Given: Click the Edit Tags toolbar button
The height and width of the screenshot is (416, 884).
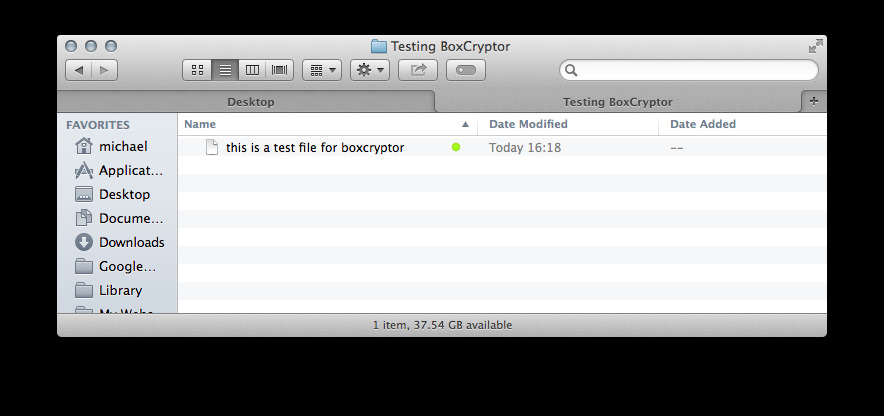Looking at the screenshot, I should pos(466,70).
